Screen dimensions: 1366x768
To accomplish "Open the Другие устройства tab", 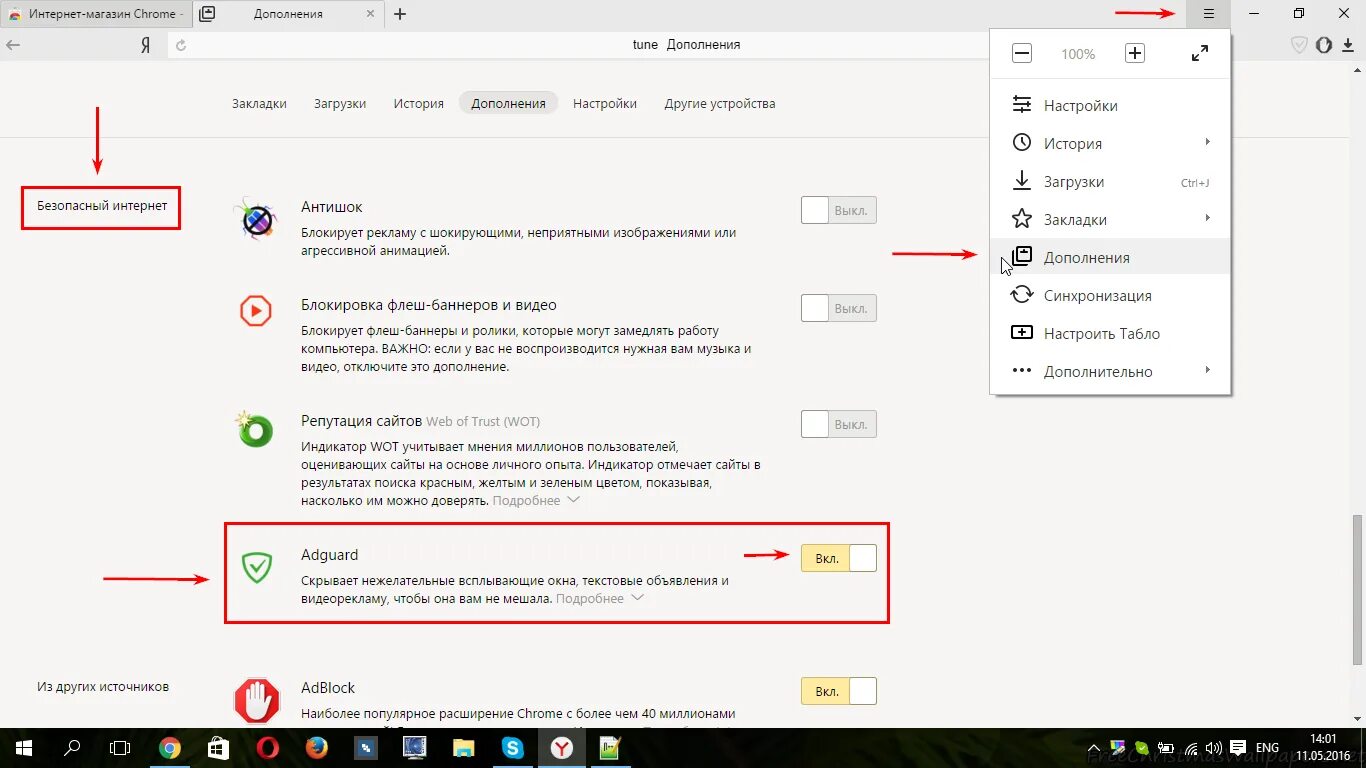I will pos(720,103).
